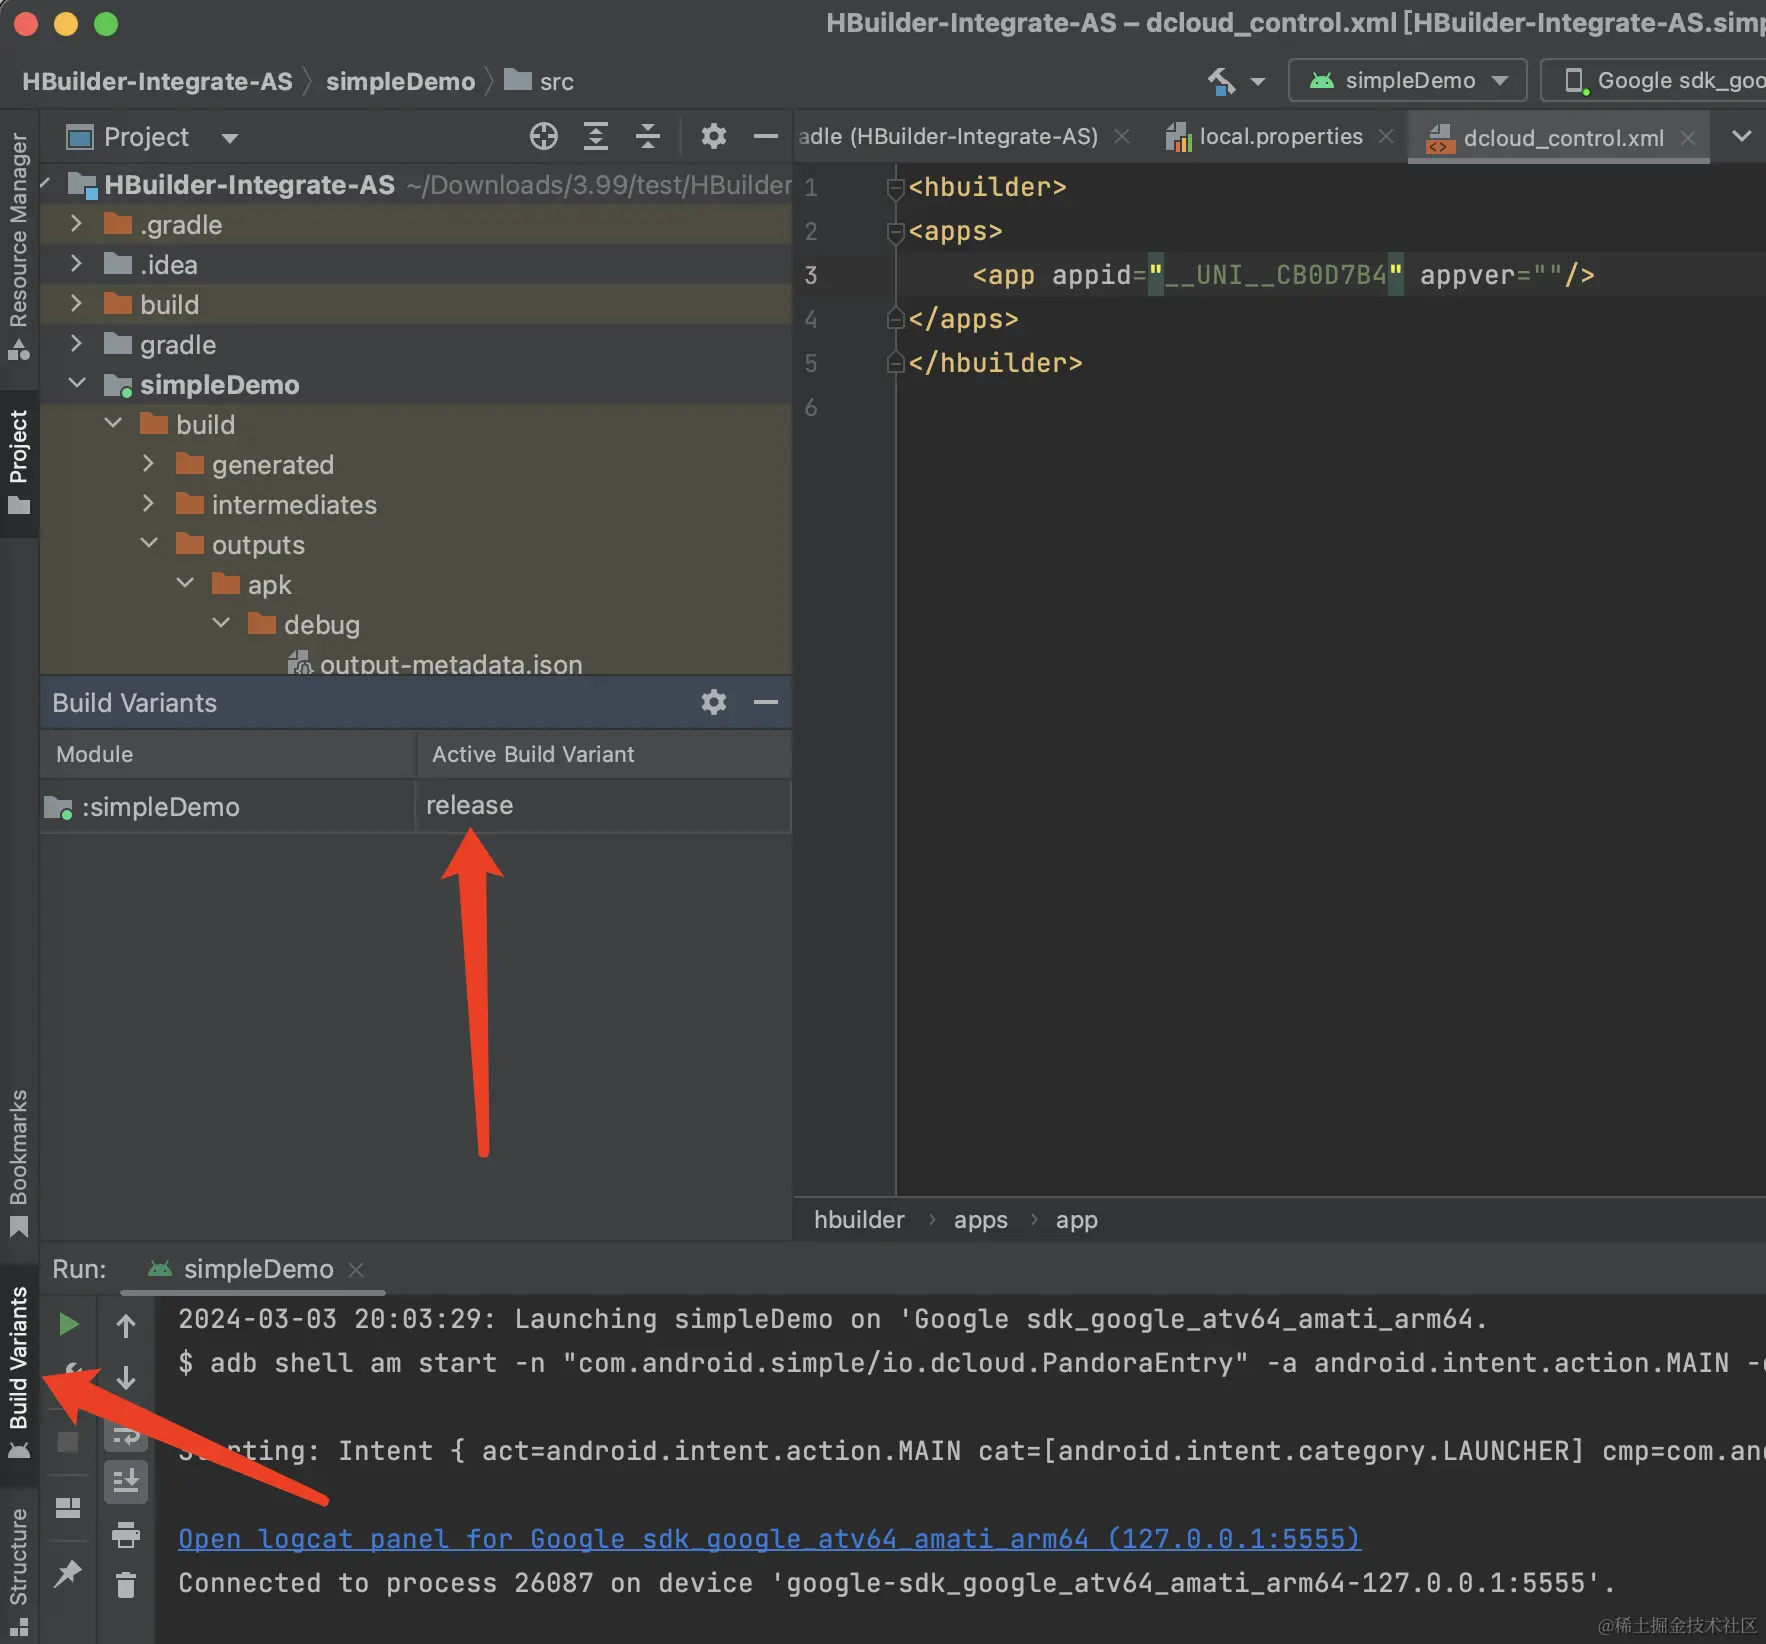Image resolution: width=1766 pixels, height=1644 pixels.
Task: Select the simpleDemo tab in Run panel
Action: tap(257, 1269)
